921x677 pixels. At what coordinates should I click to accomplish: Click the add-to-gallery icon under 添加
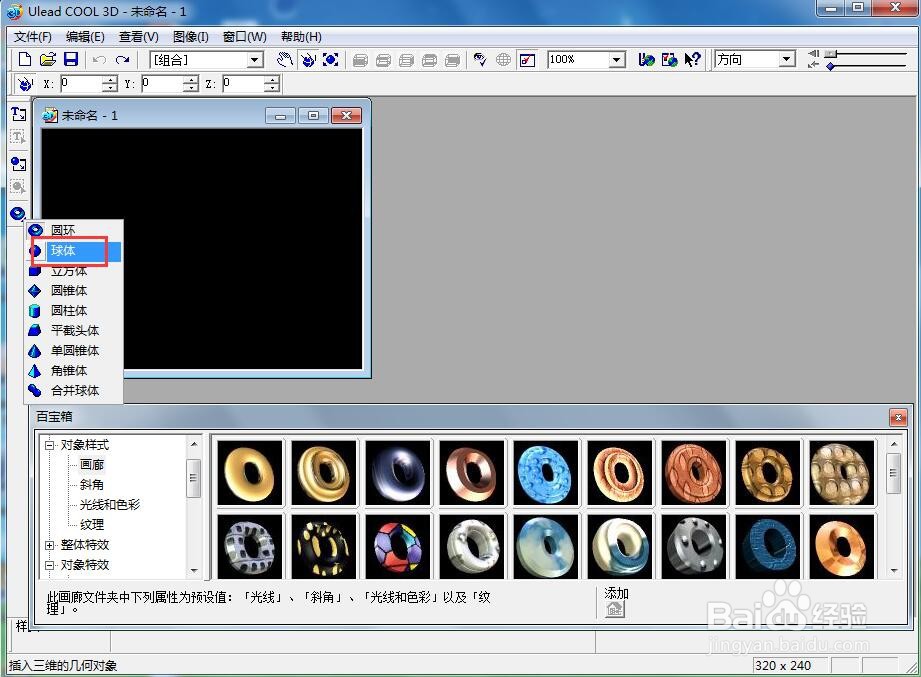tap(615, 609)
